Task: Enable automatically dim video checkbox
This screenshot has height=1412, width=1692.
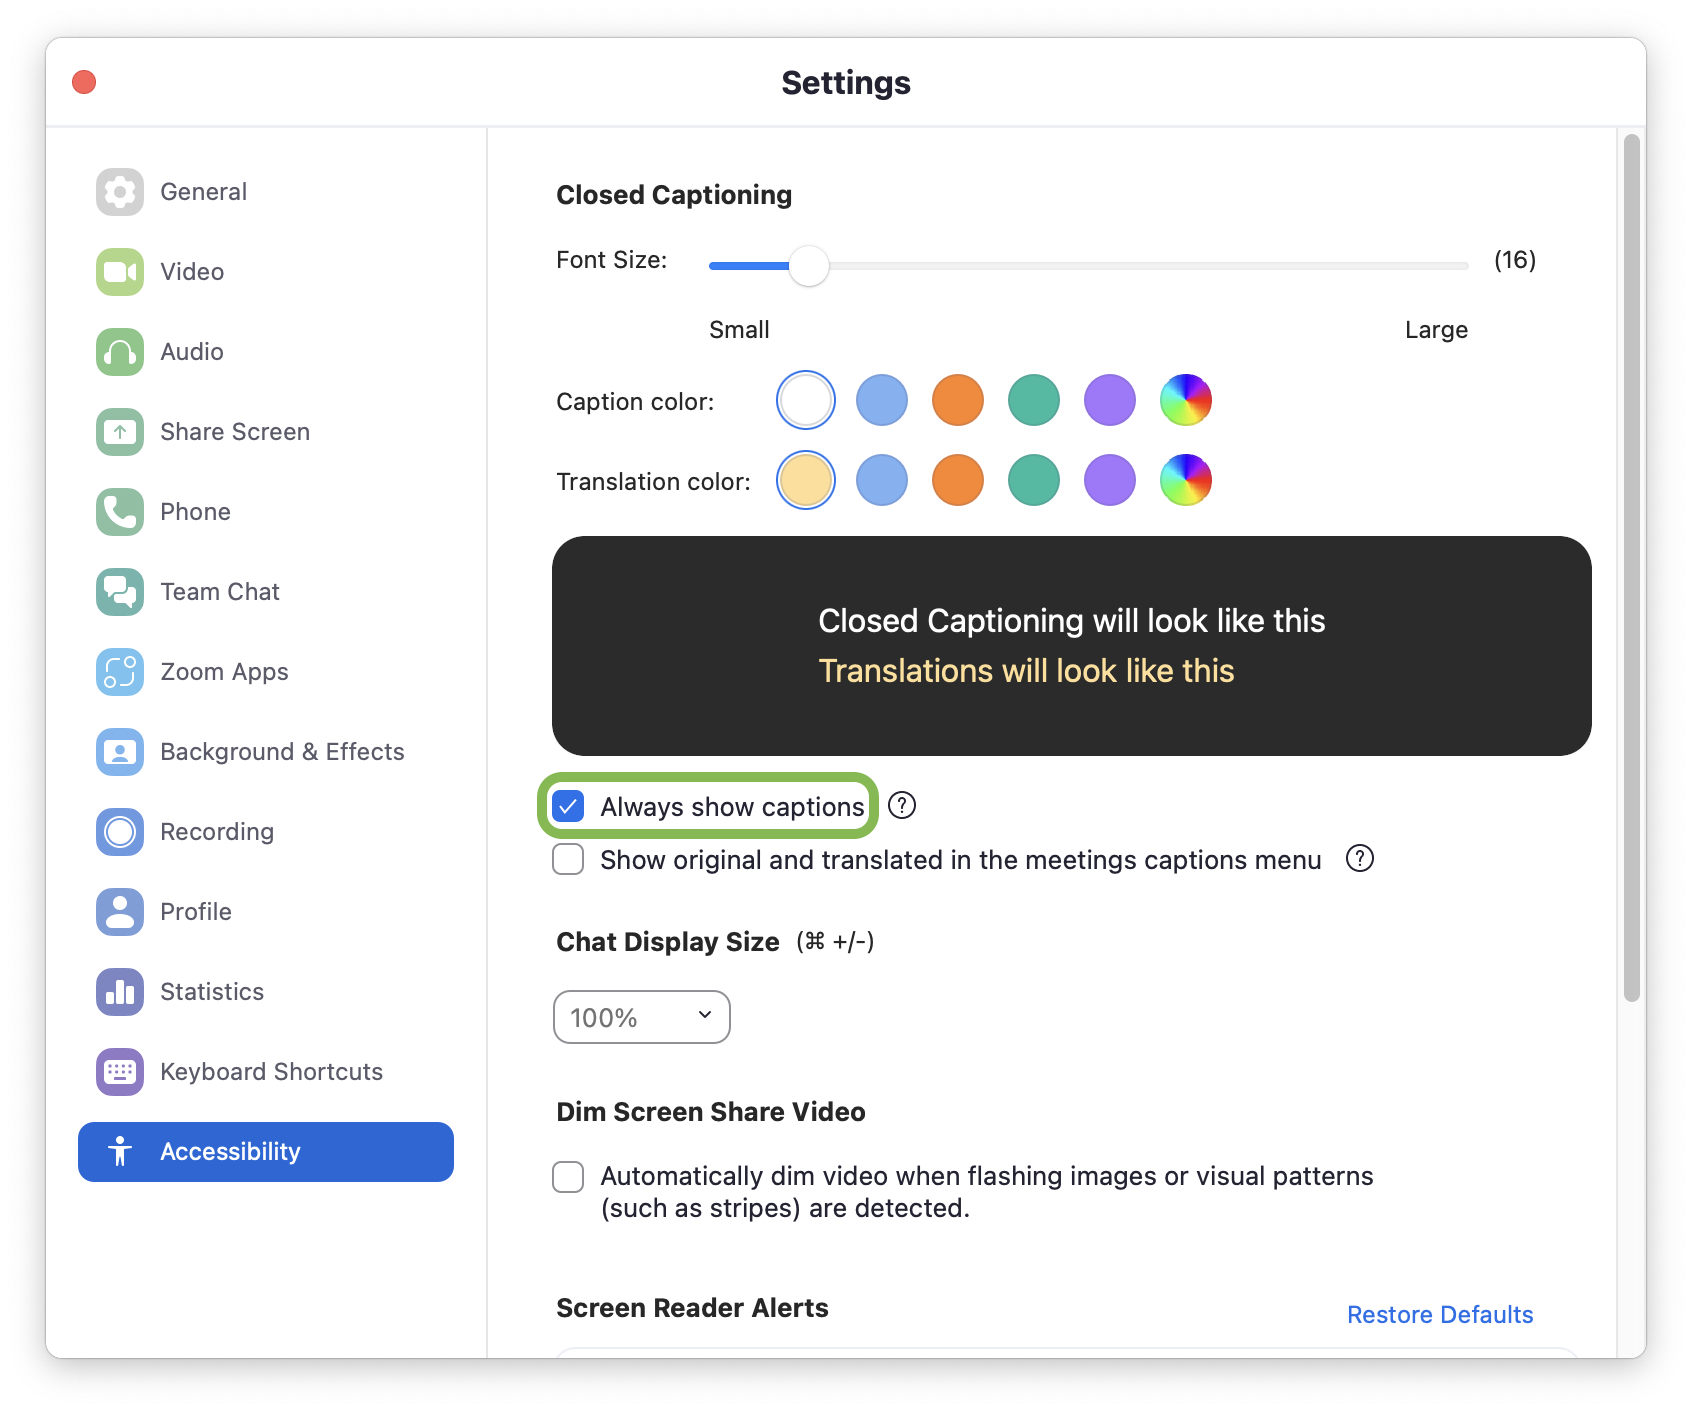Action: click(x=568, y=1177)
